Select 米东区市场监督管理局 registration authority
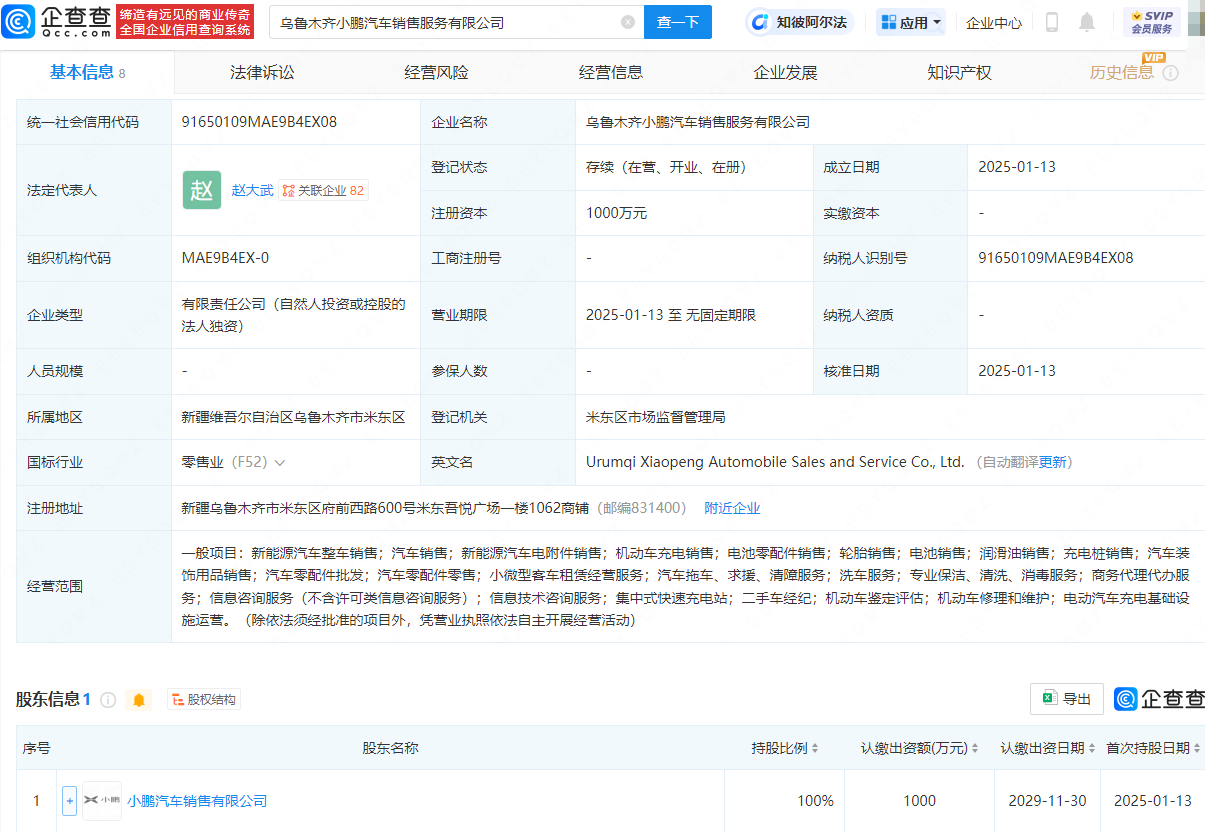This screenshot has width=1205, height=832. click(656, 417)
